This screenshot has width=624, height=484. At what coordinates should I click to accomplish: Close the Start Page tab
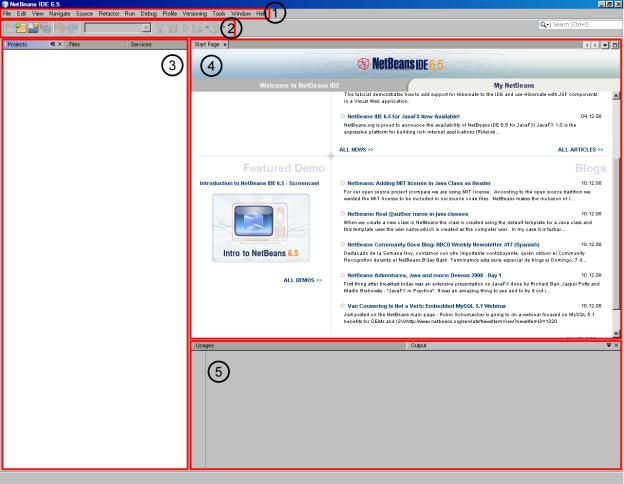[x=225, y=45]
